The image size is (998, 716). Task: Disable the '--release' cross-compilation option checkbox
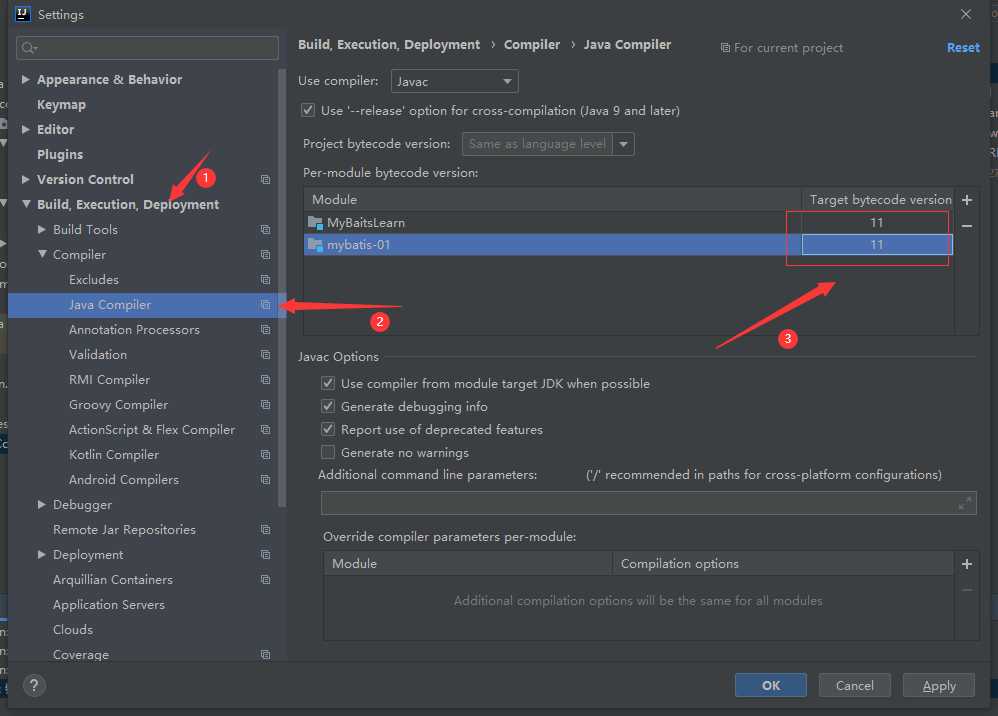click(308, 111)
